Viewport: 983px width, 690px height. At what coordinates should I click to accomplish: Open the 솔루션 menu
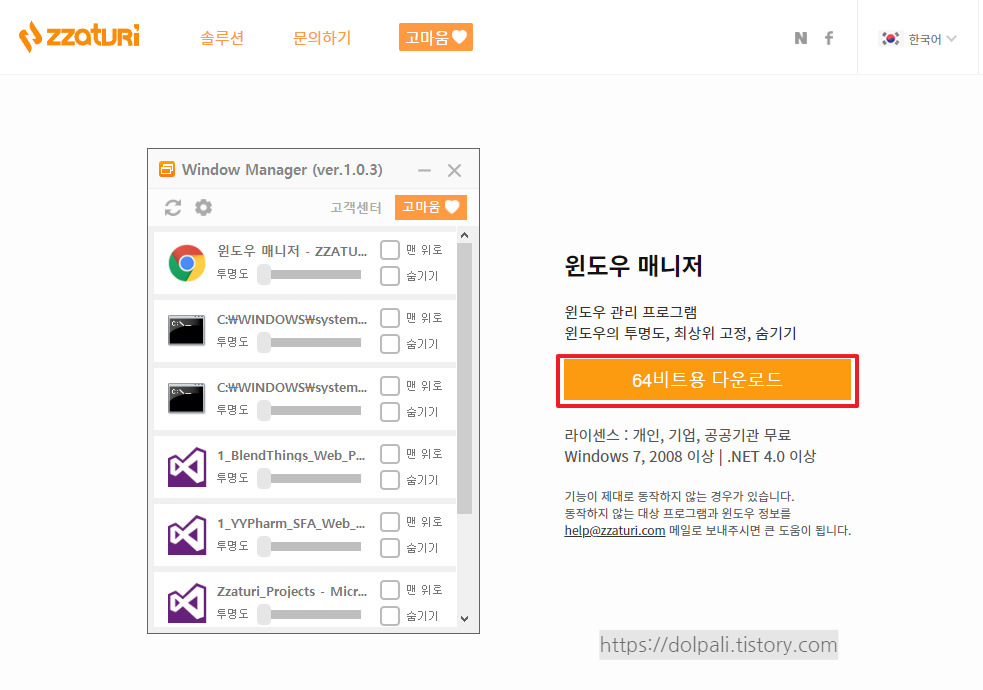222,38
